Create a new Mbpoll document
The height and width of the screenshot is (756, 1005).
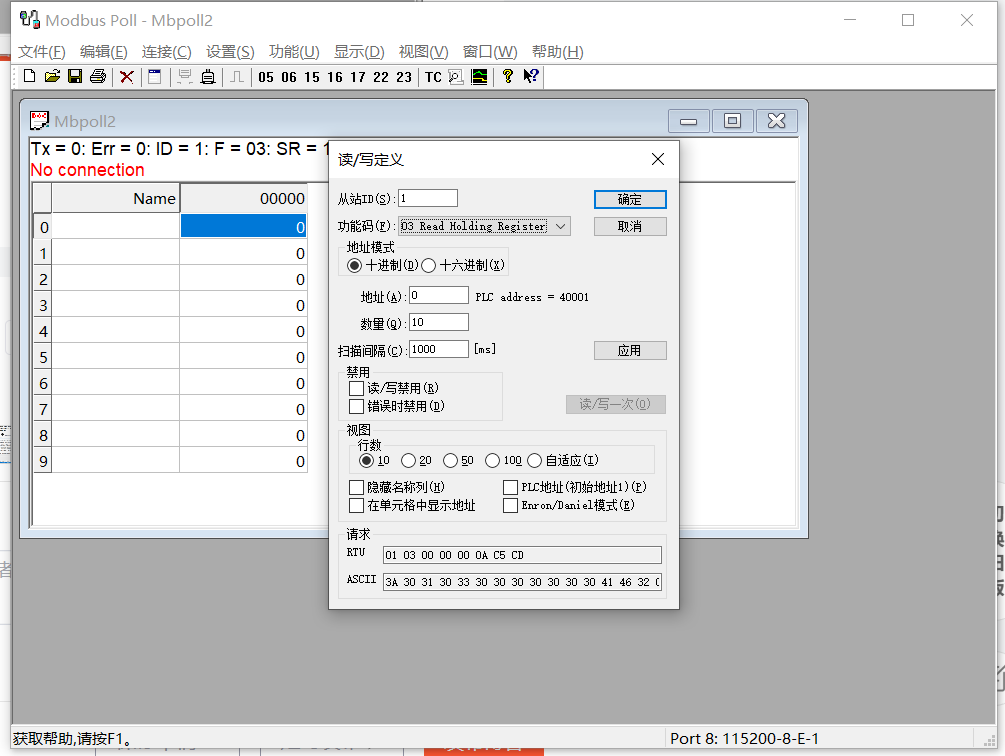31,76
